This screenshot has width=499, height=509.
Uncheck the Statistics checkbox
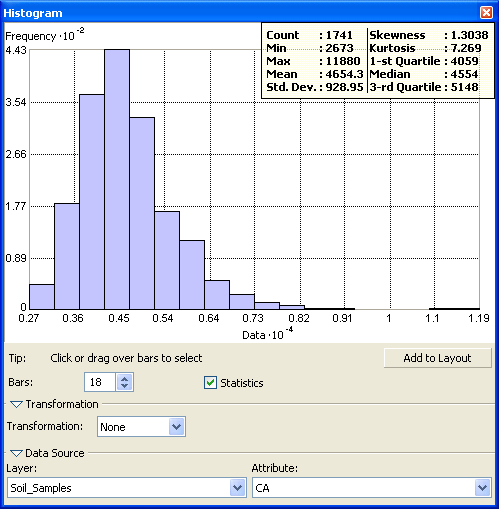[210, 383]
